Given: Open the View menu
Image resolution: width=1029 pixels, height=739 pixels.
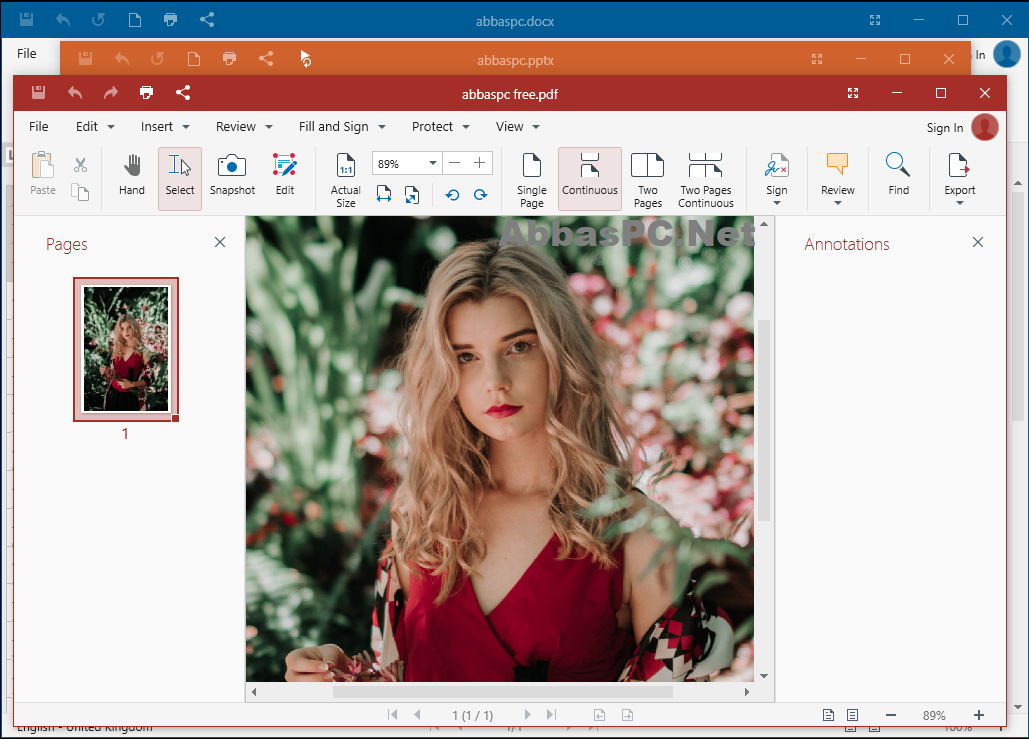Looking at the screenshot, I should click(517, 127).
